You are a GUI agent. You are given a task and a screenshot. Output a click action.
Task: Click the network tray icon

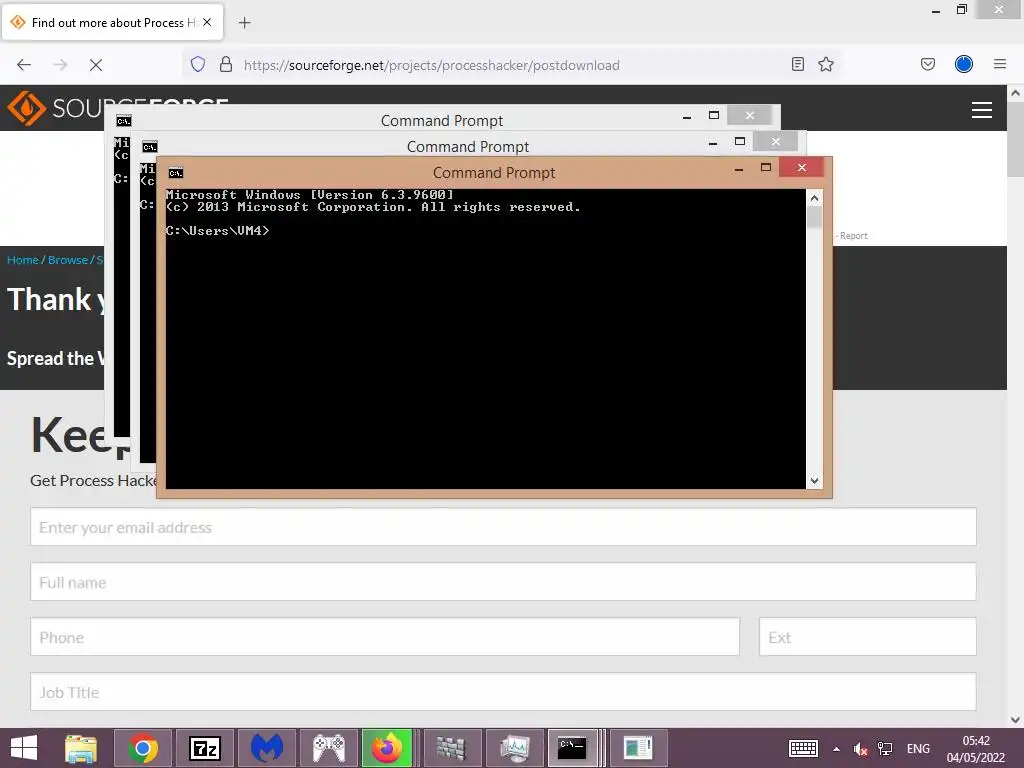[x=885, y=749]
